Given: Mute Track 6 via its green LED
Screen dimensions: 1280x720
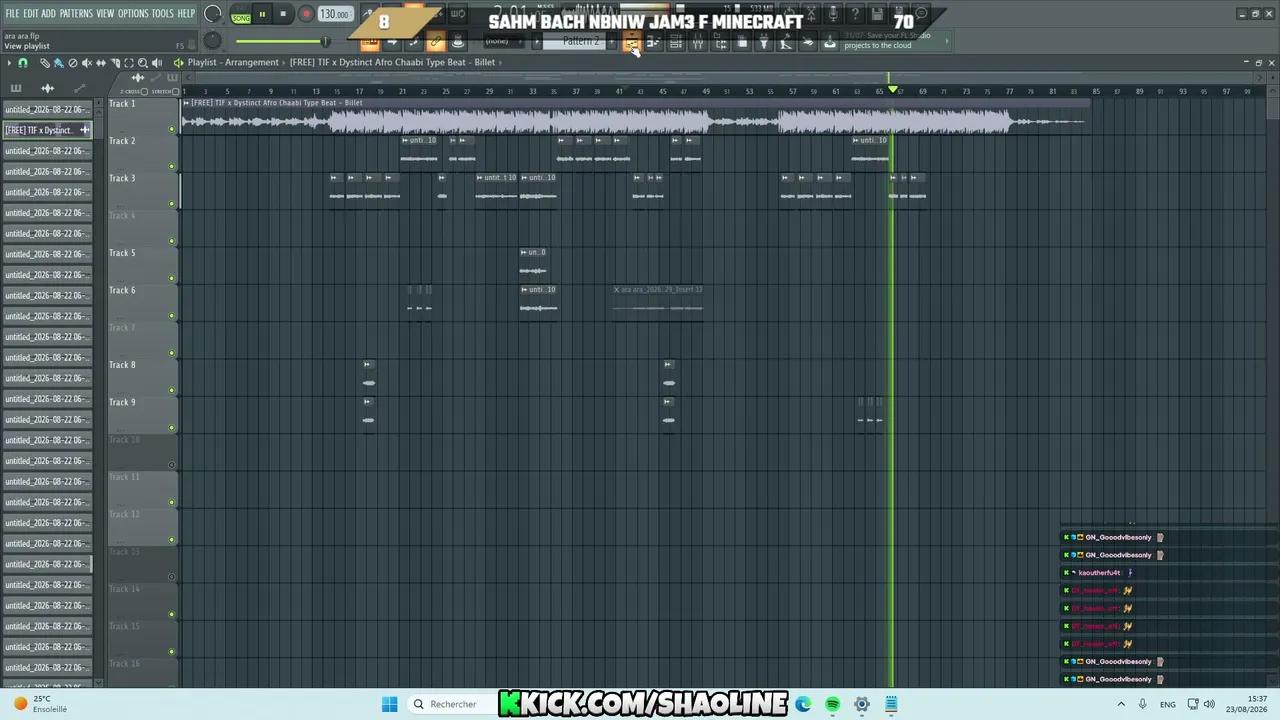Looking at the screenshot, I should tap(172, 316).
